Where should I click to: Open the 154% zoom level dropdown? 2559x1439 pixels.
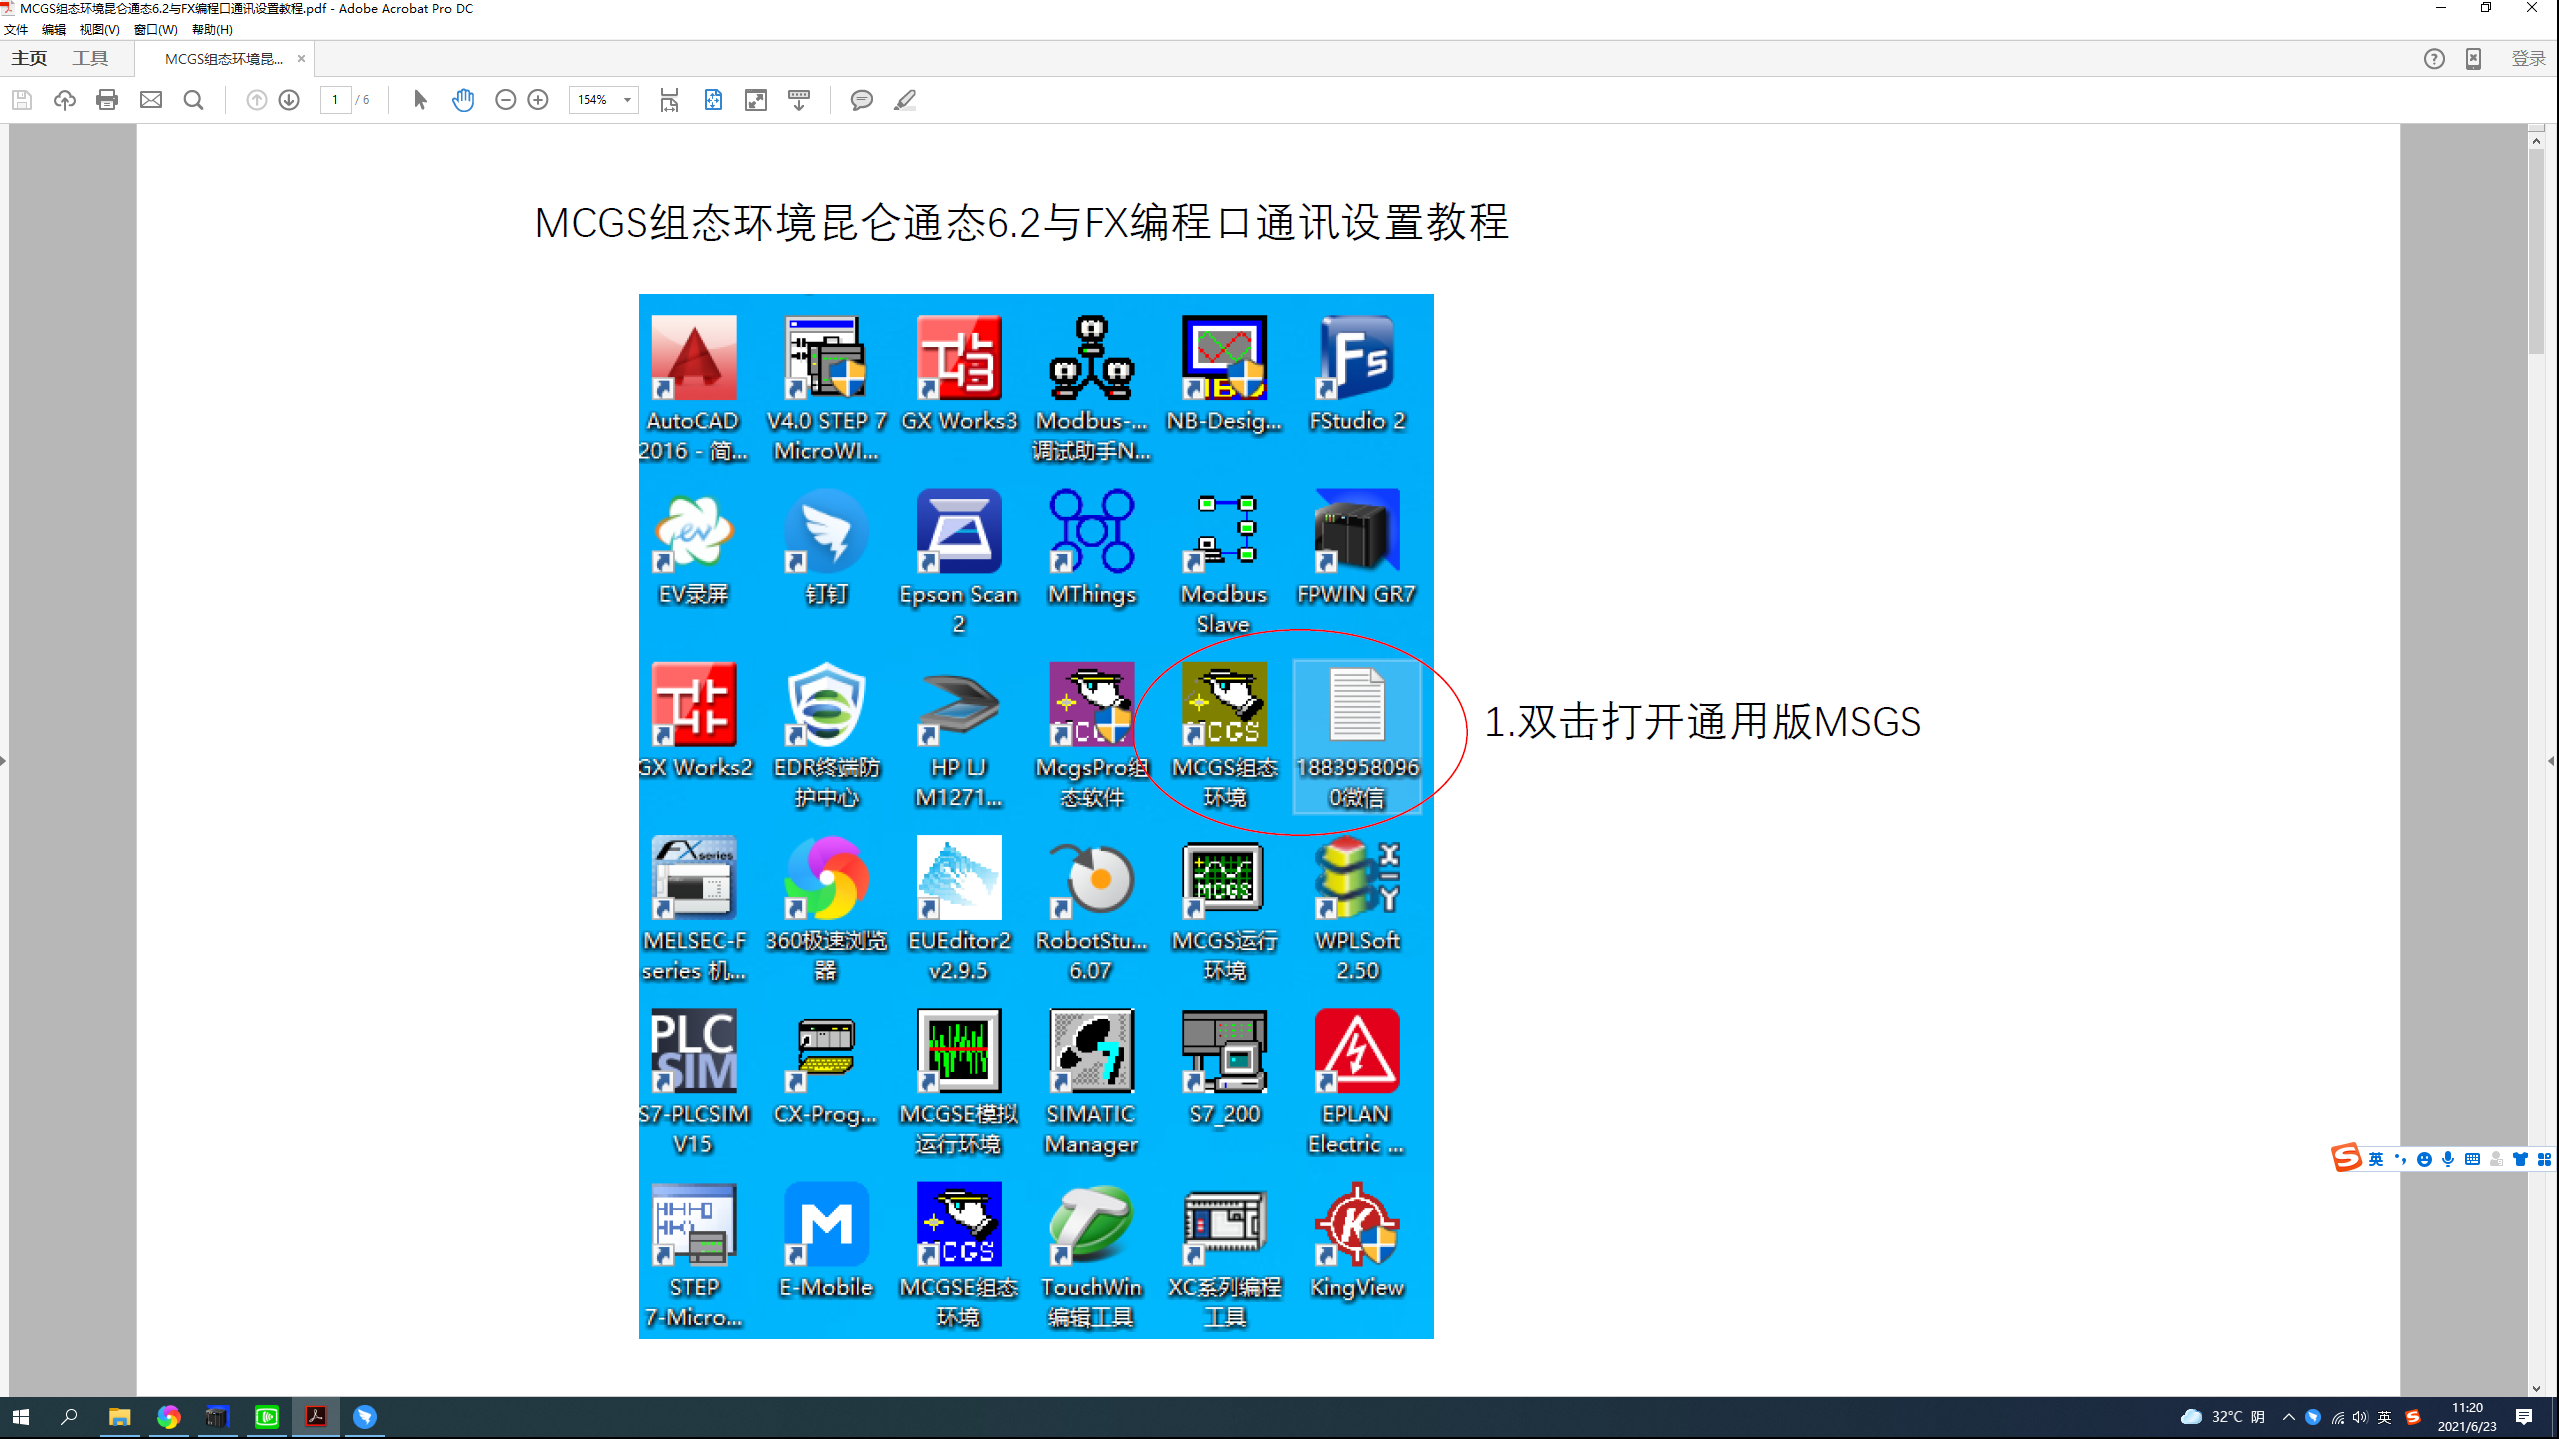point(627,100)
